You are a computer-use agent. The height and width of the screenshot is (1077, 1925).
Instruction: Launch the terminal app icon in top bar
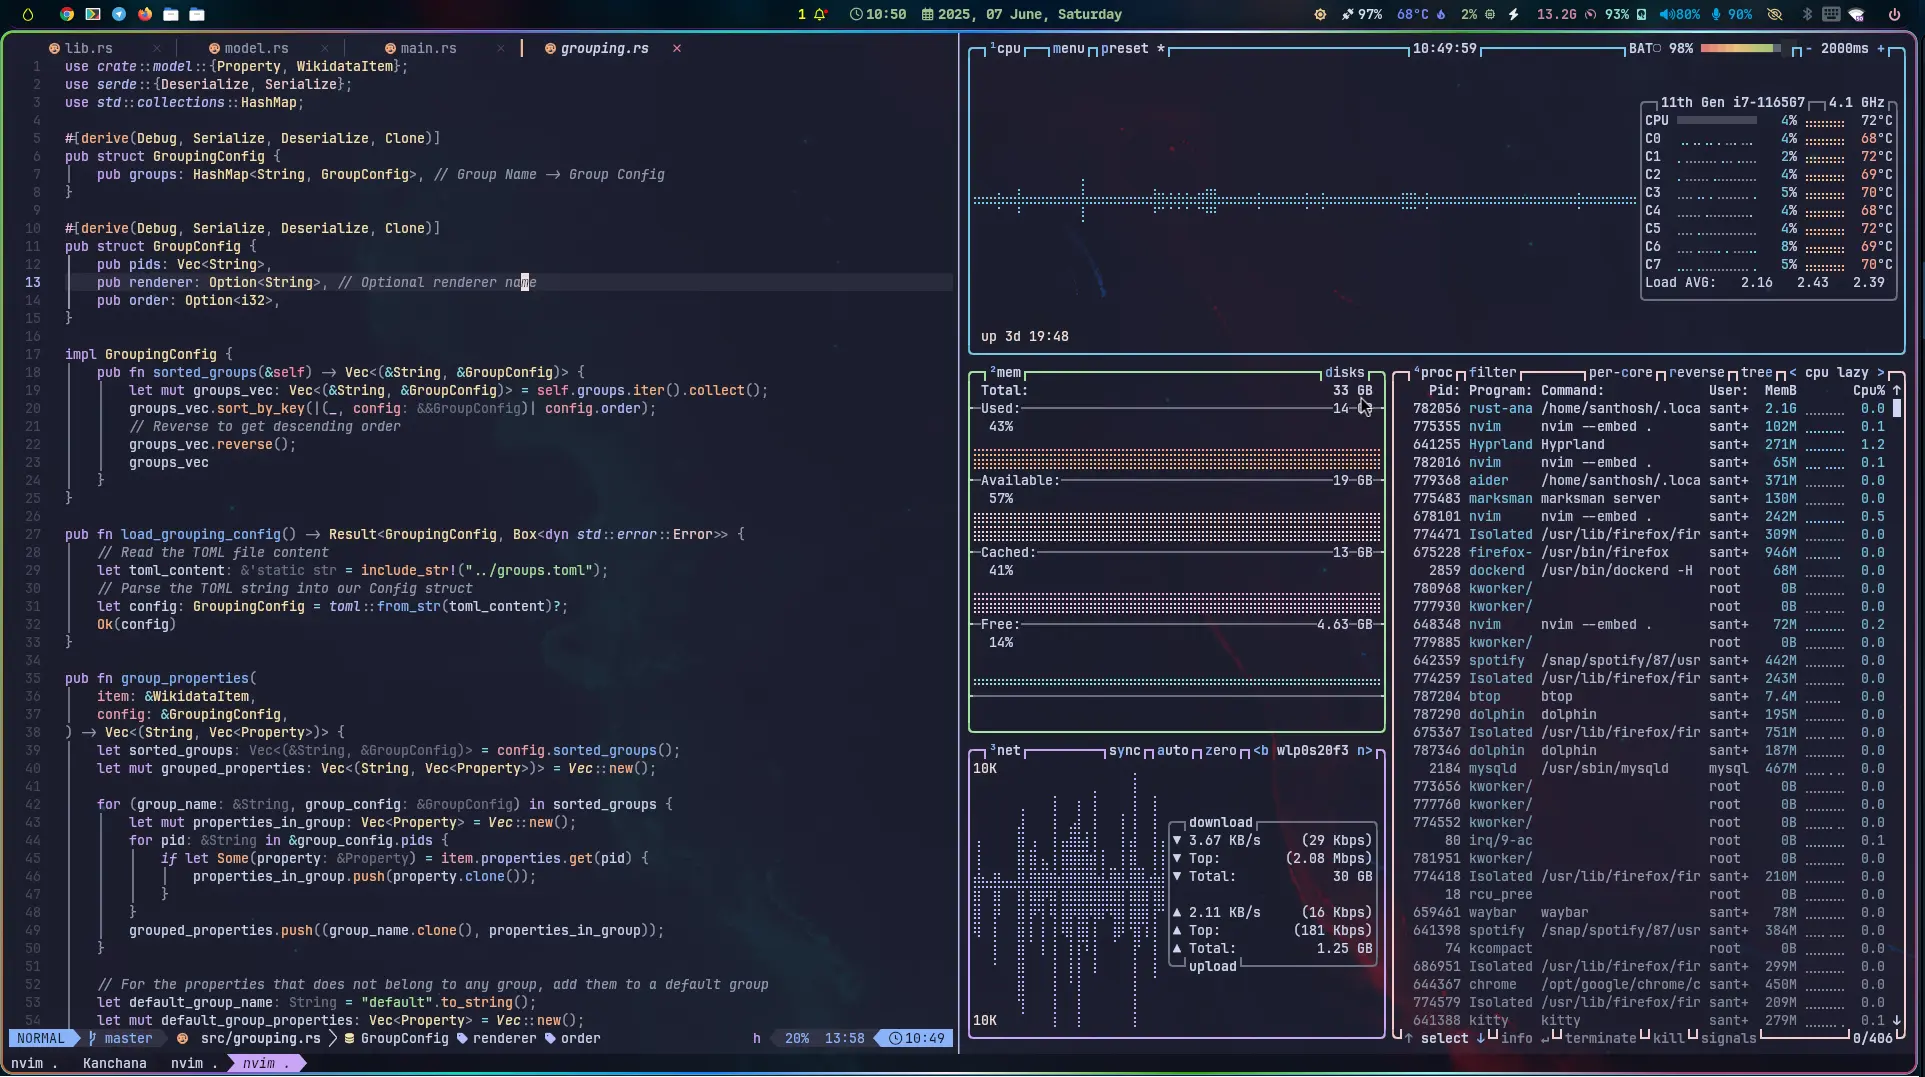93,14
